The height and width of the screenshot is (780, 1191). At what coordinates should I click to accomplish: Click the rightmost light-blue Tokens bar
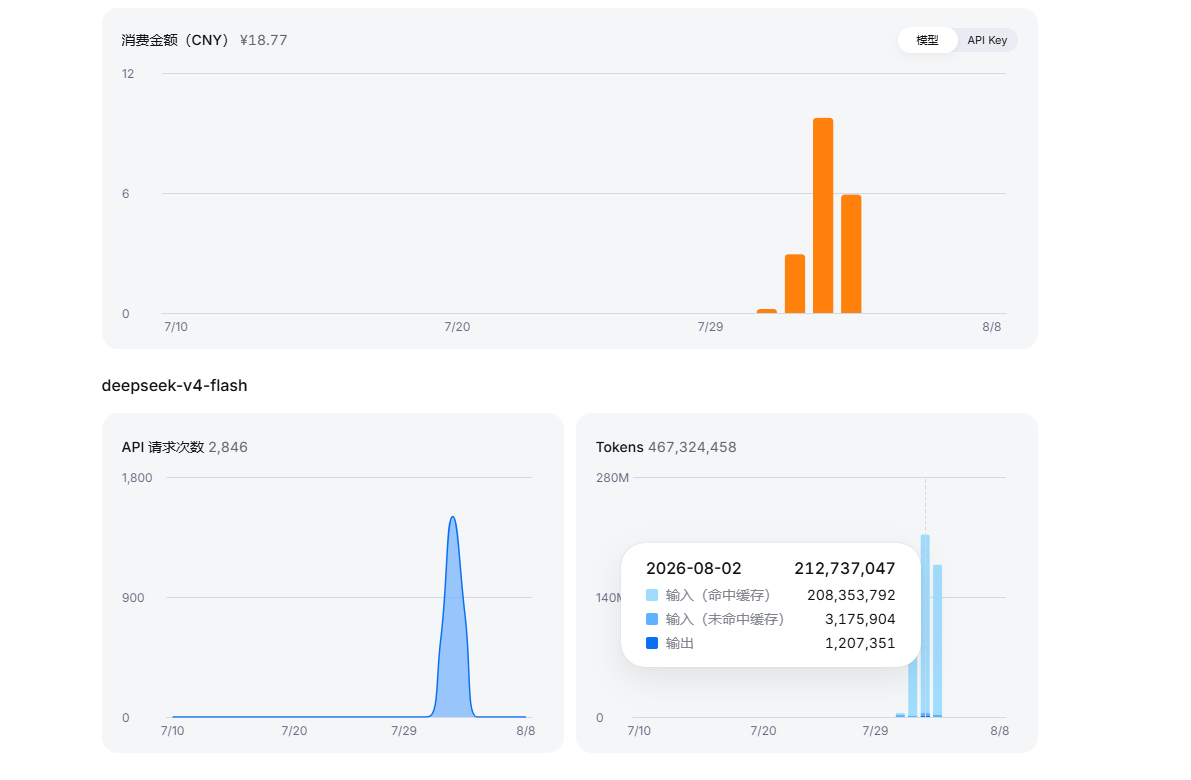tap(937, 641)
